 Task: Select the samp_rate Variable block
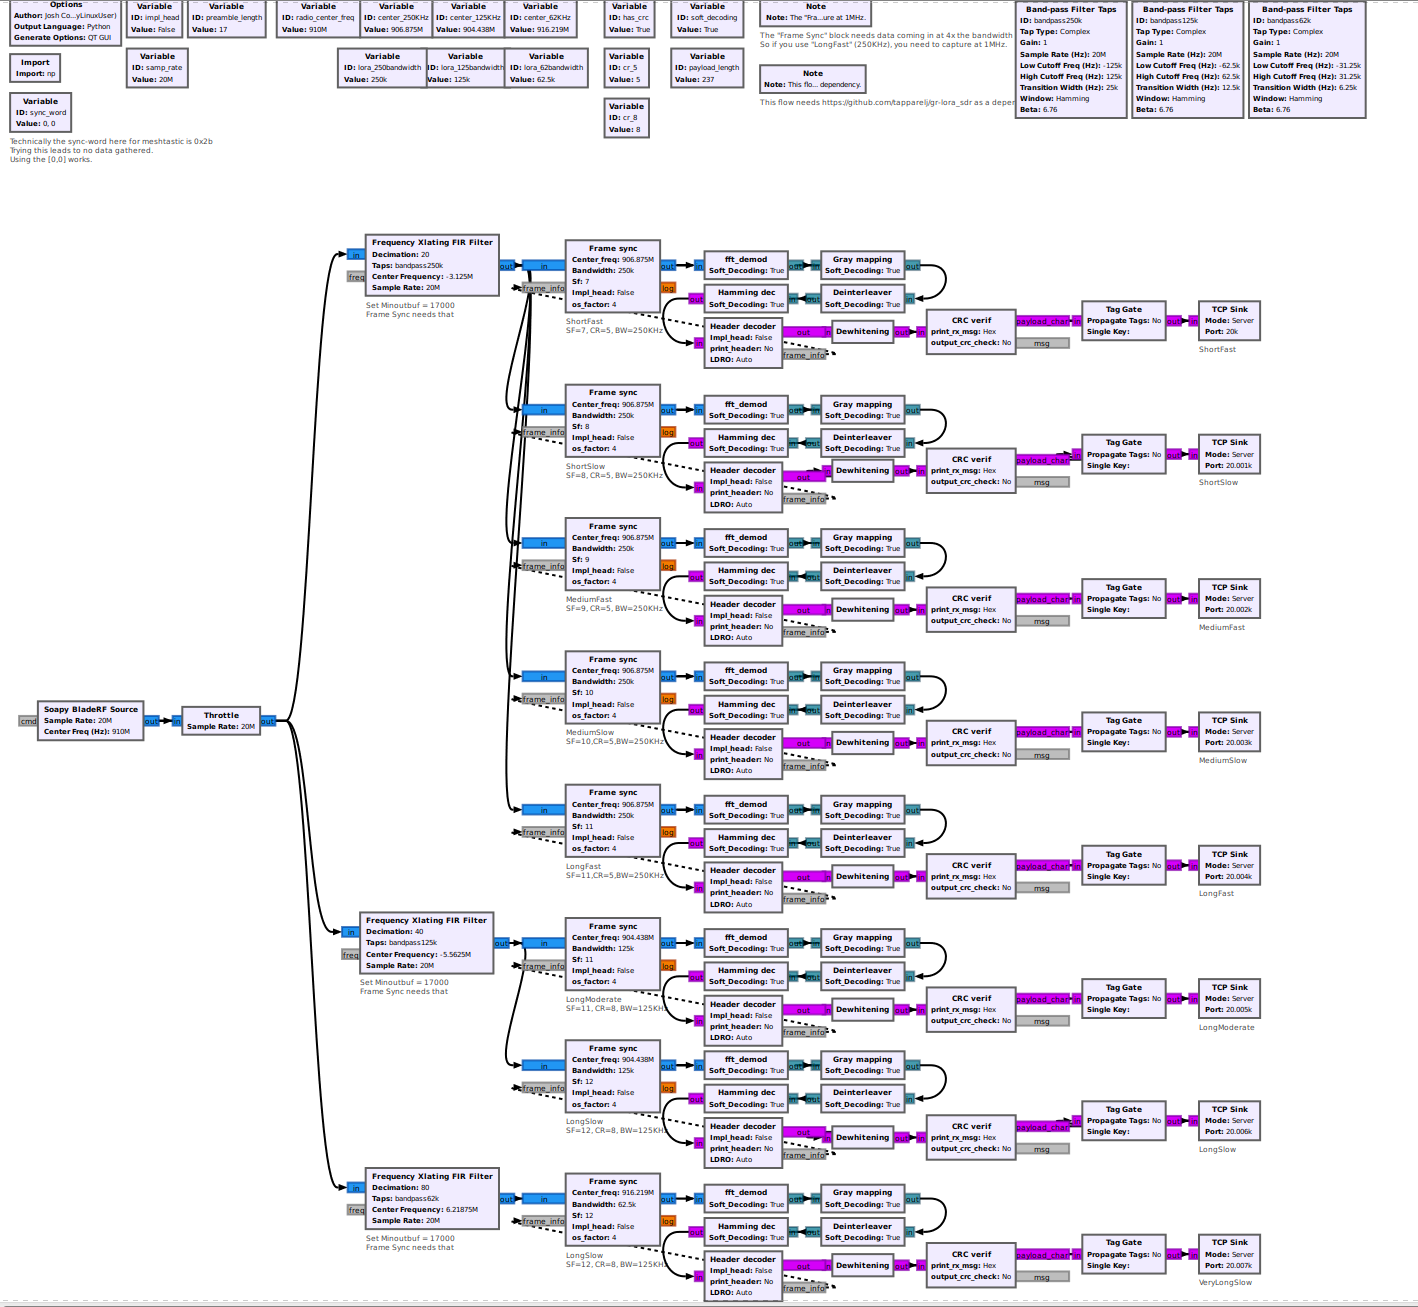pyautogui.click(x=157, y=68)
